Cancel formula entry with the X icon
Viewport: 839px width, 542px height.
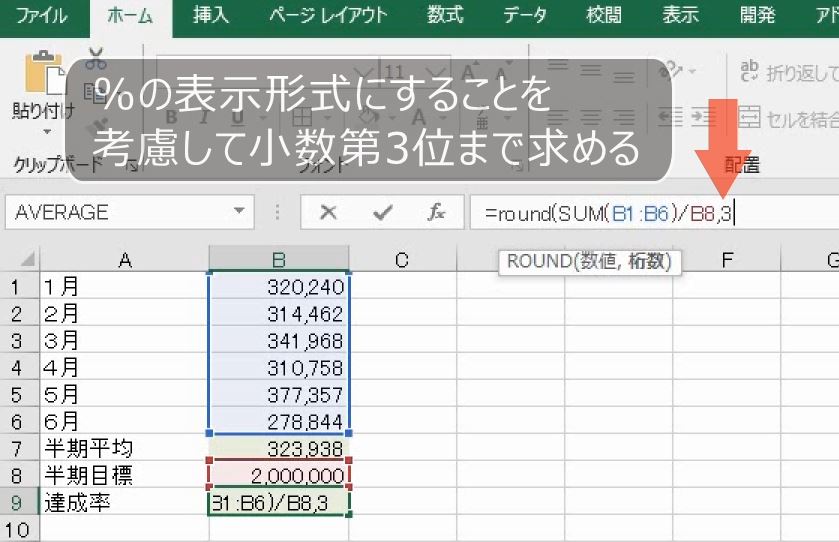coord(328,212)
